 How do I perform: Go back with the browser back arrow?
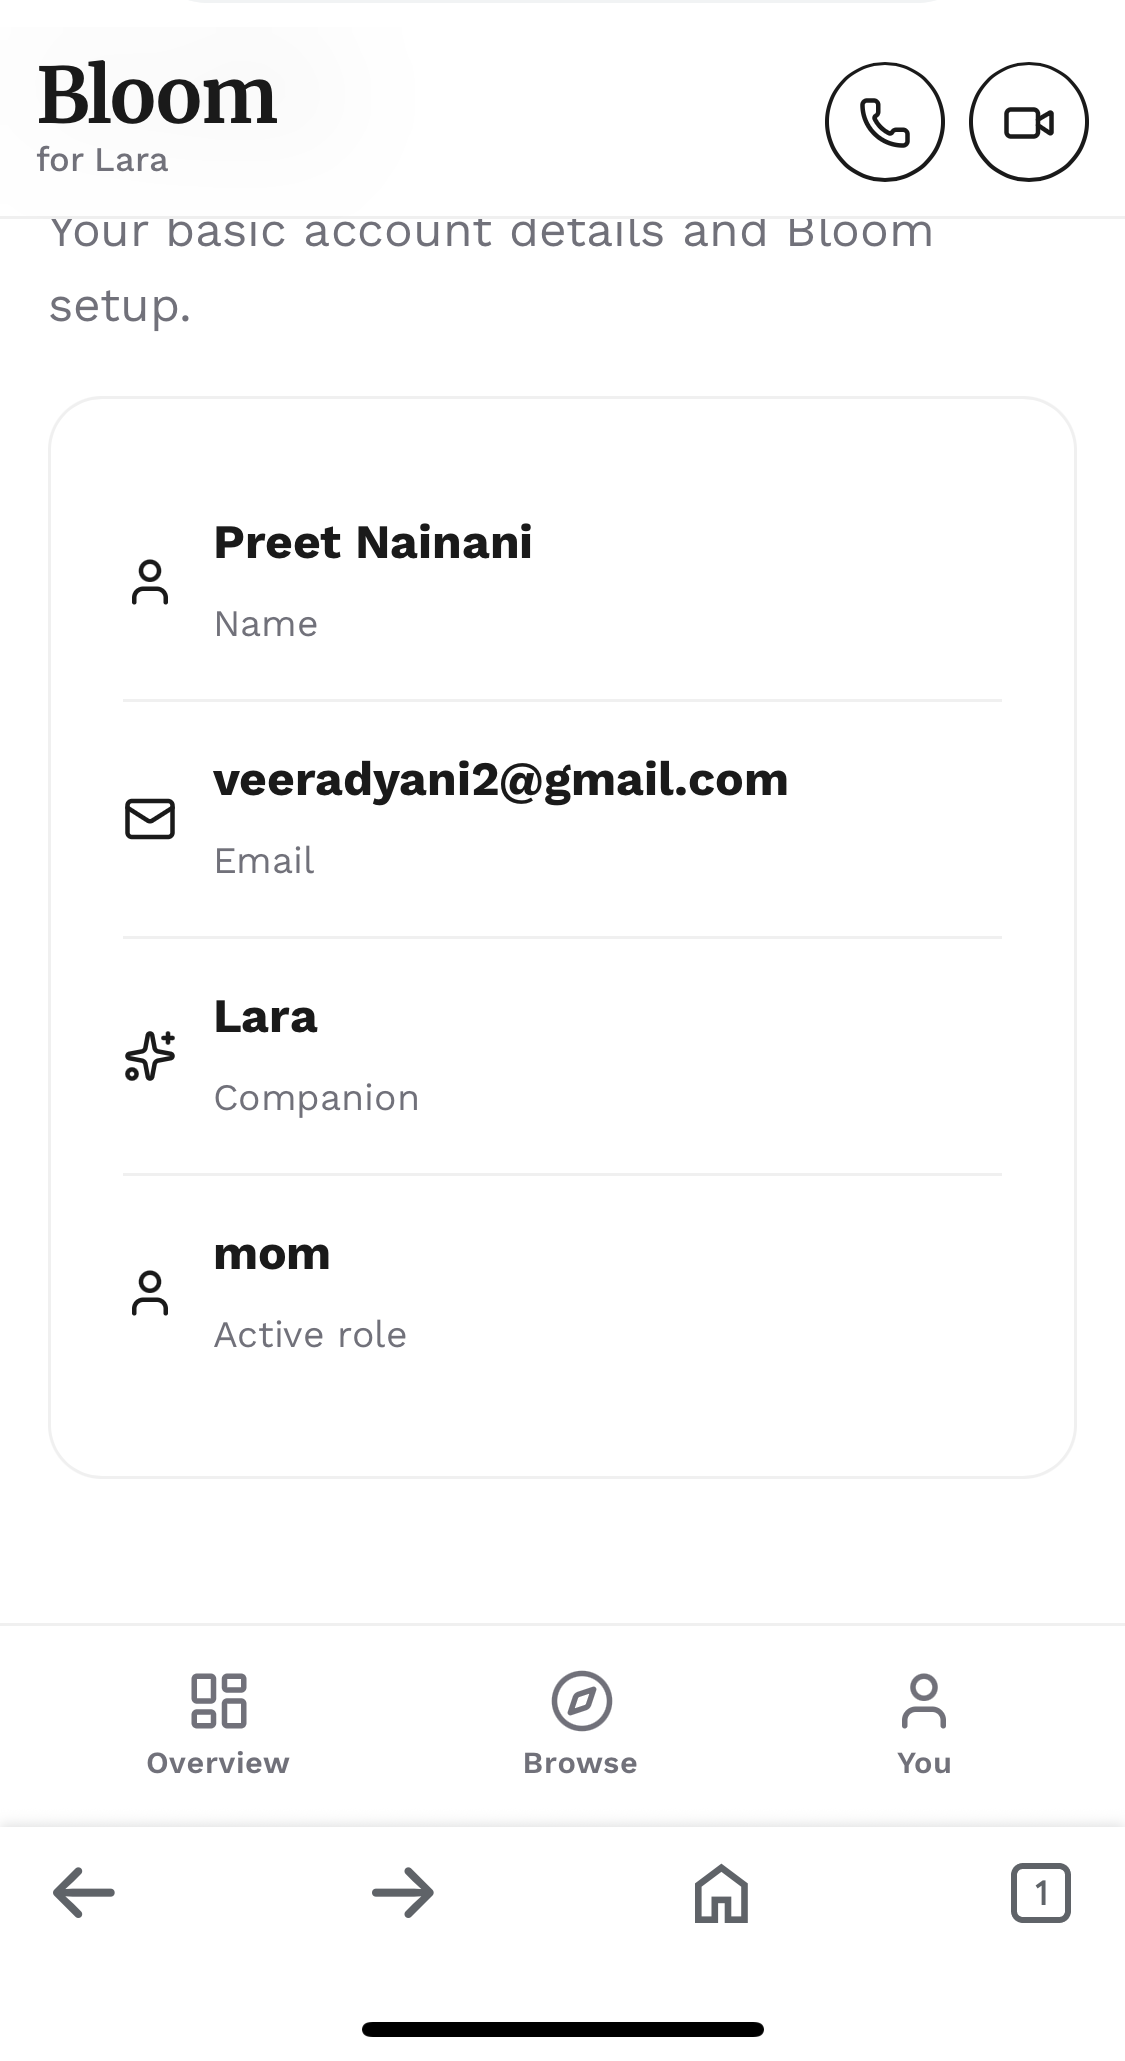click(x=84, y=1892)
